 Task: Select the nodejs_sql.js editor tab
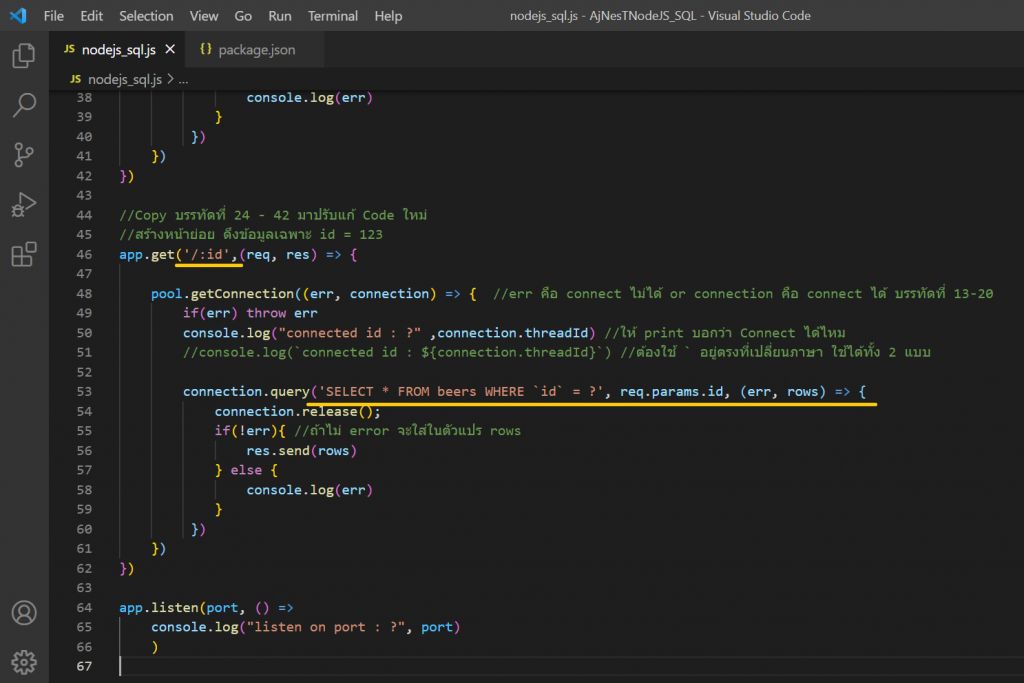click(117, 49)
